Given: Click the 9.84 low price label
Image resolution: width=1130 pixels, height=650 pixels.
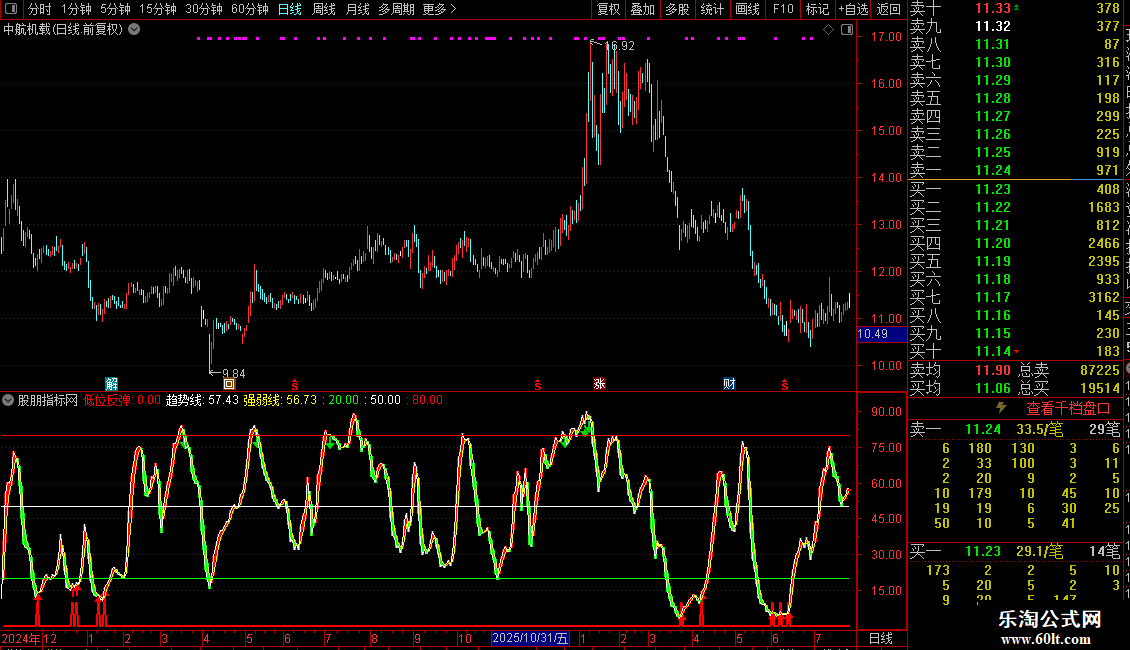Looking at the screenshot, I should [x=233, y=373].
